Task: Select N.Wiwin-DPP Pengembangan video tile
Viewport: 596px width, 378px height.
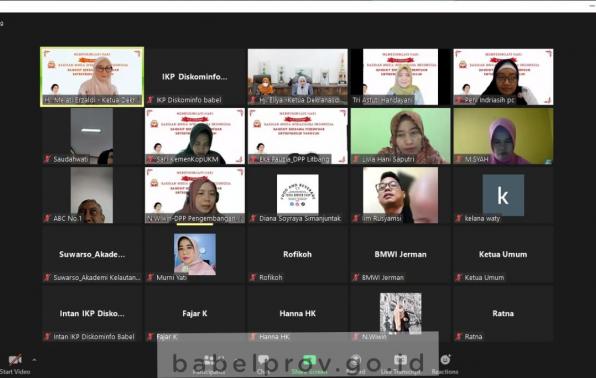Action: [195, 195]
